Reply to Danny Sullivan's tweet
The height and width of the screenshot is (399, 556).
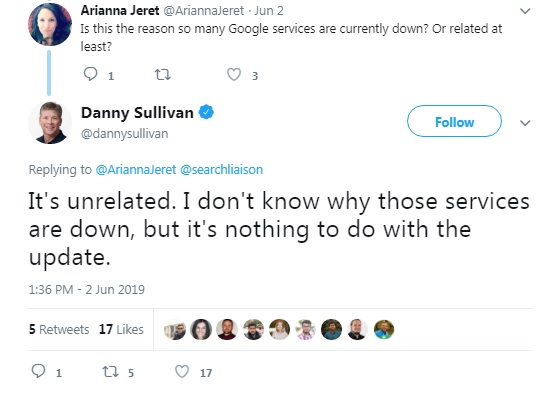[x=38, y=371]
